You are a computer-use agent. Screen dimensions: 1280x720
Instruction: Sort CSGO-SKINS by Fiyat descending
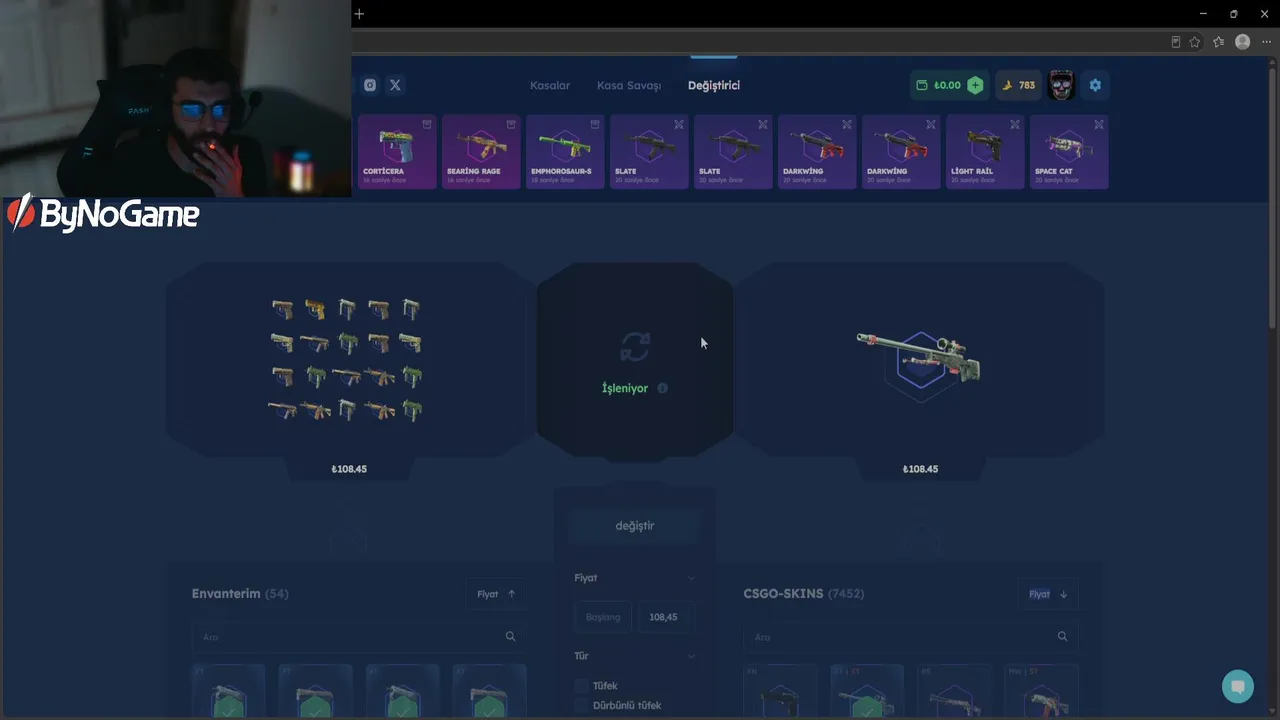pos(1048,594)
